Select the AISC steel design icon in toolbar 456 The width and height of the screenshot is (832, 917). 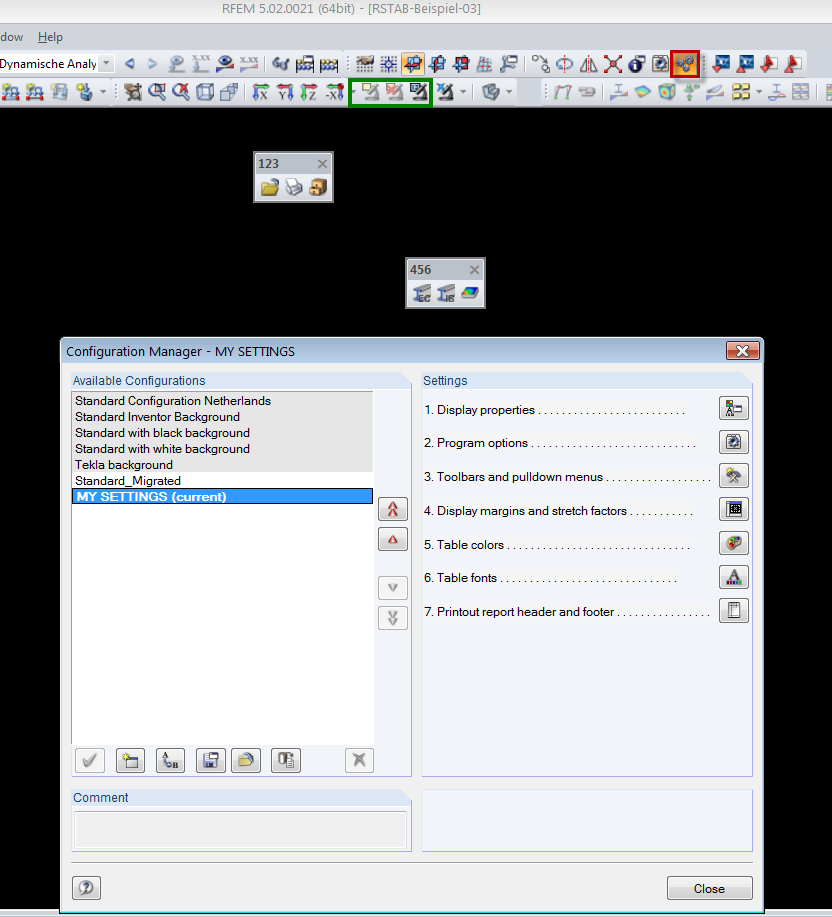click(446, 292)
